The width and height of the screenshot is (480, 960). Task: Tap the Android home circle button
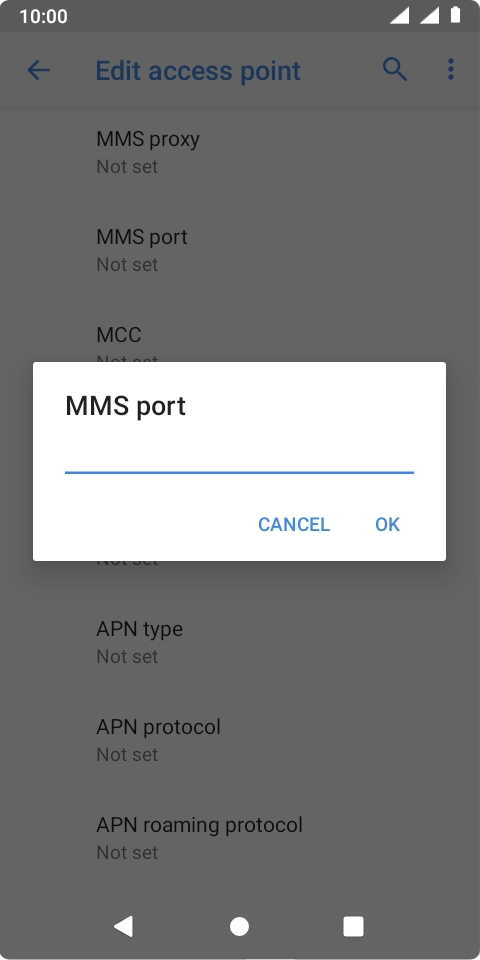[x=239, y=926]
